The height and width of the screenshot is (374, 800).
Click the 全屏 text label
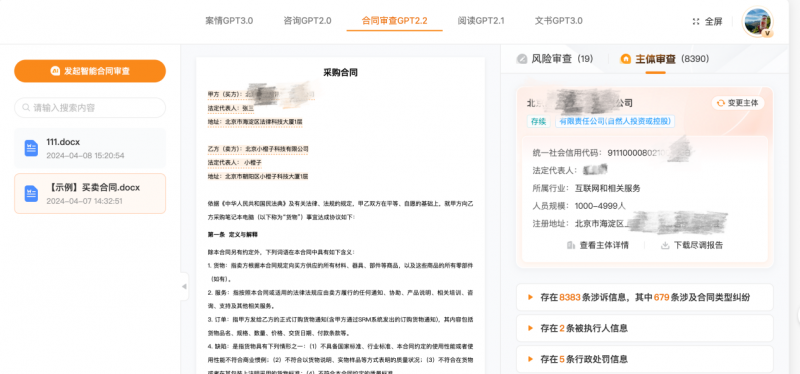[x=713, y=21]
